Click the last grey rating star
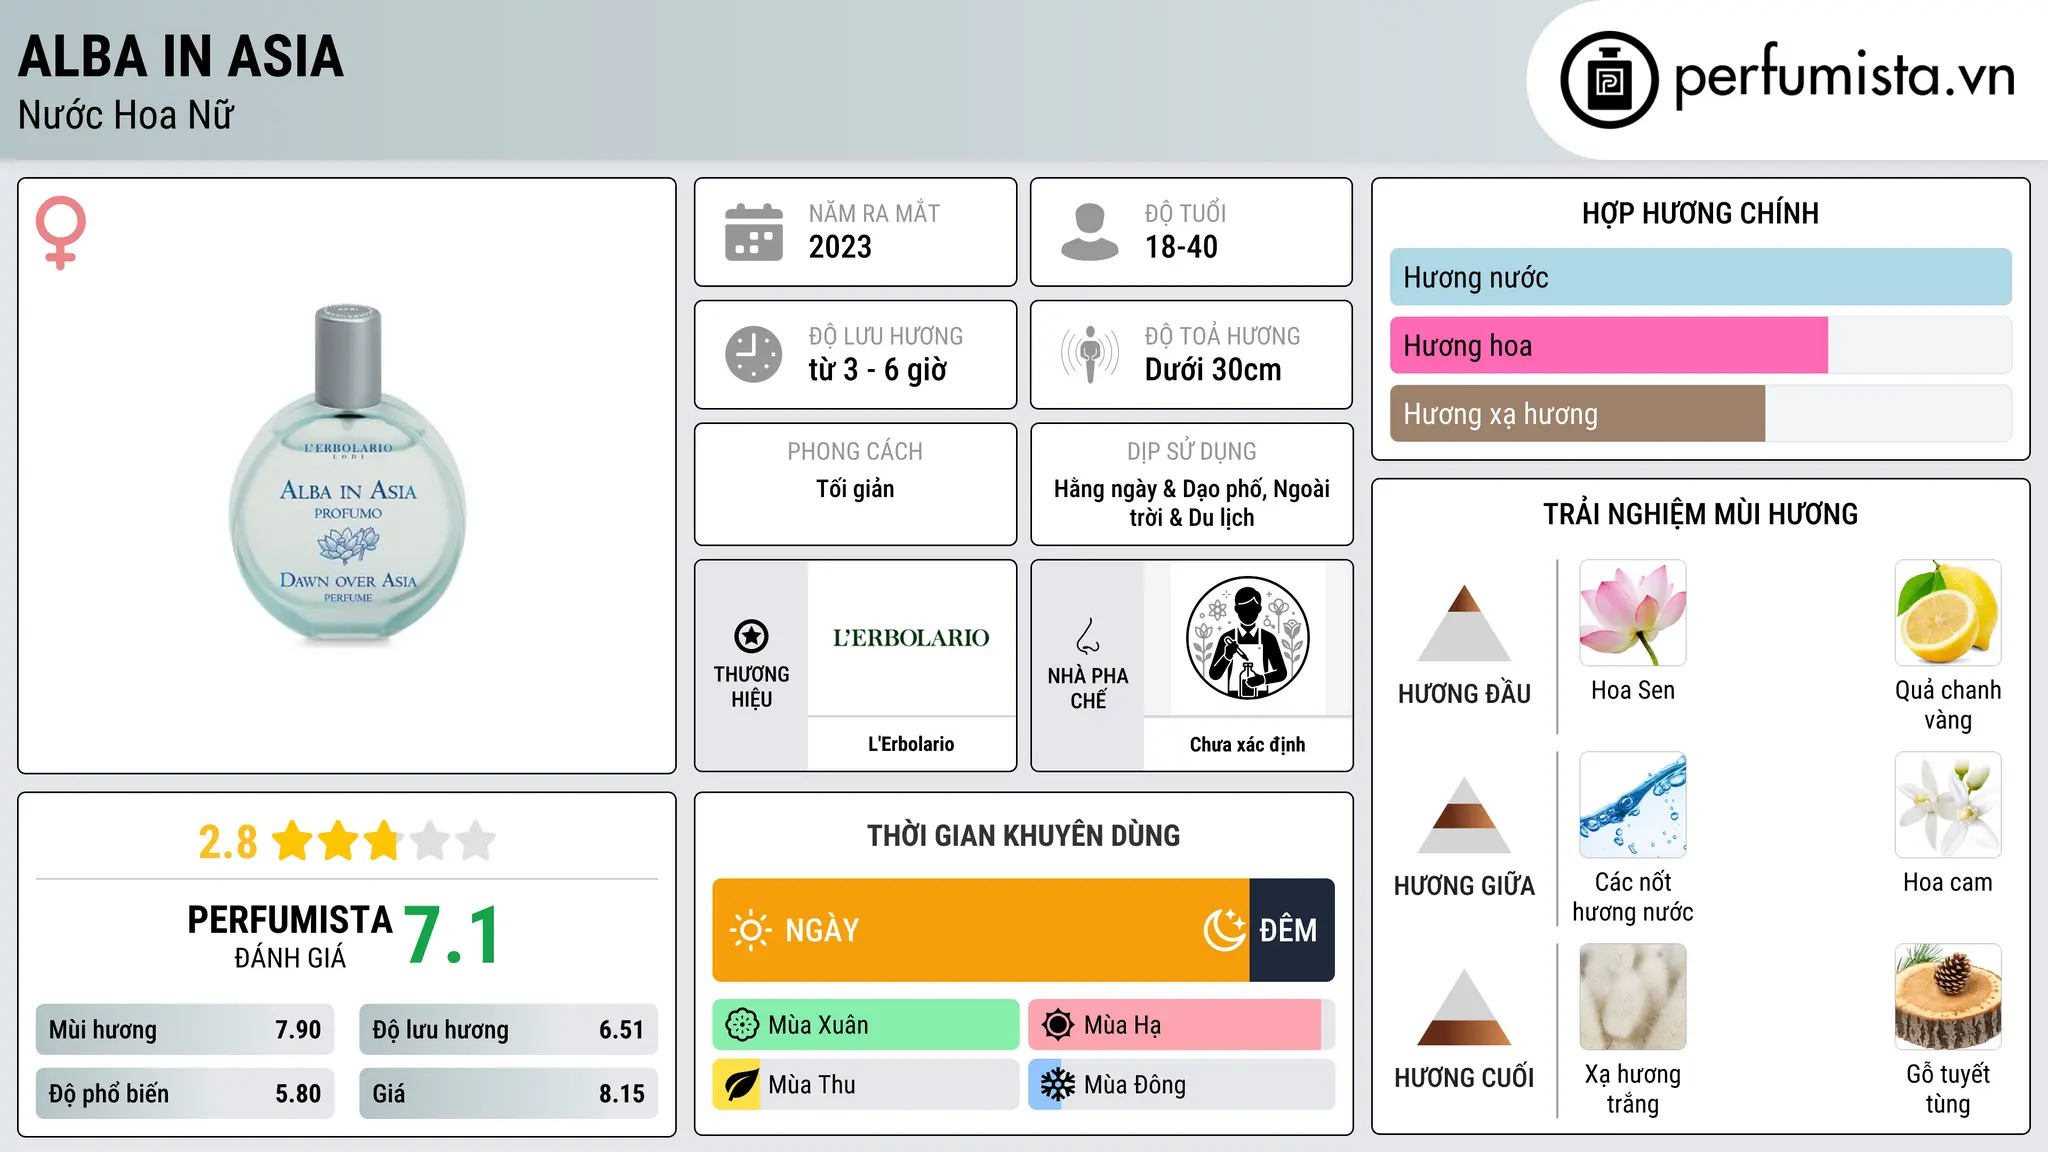Screen dimensions: 2048x1152 pos(476,841)
